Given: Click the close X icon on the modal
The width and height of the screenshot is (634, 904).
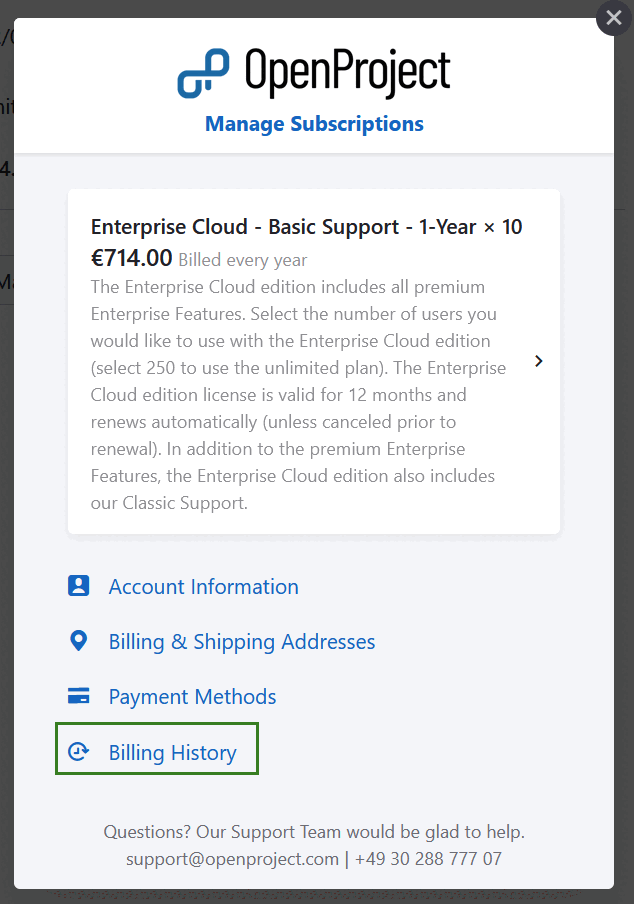Looking at the screenshot, I should (x=613, y=18).
